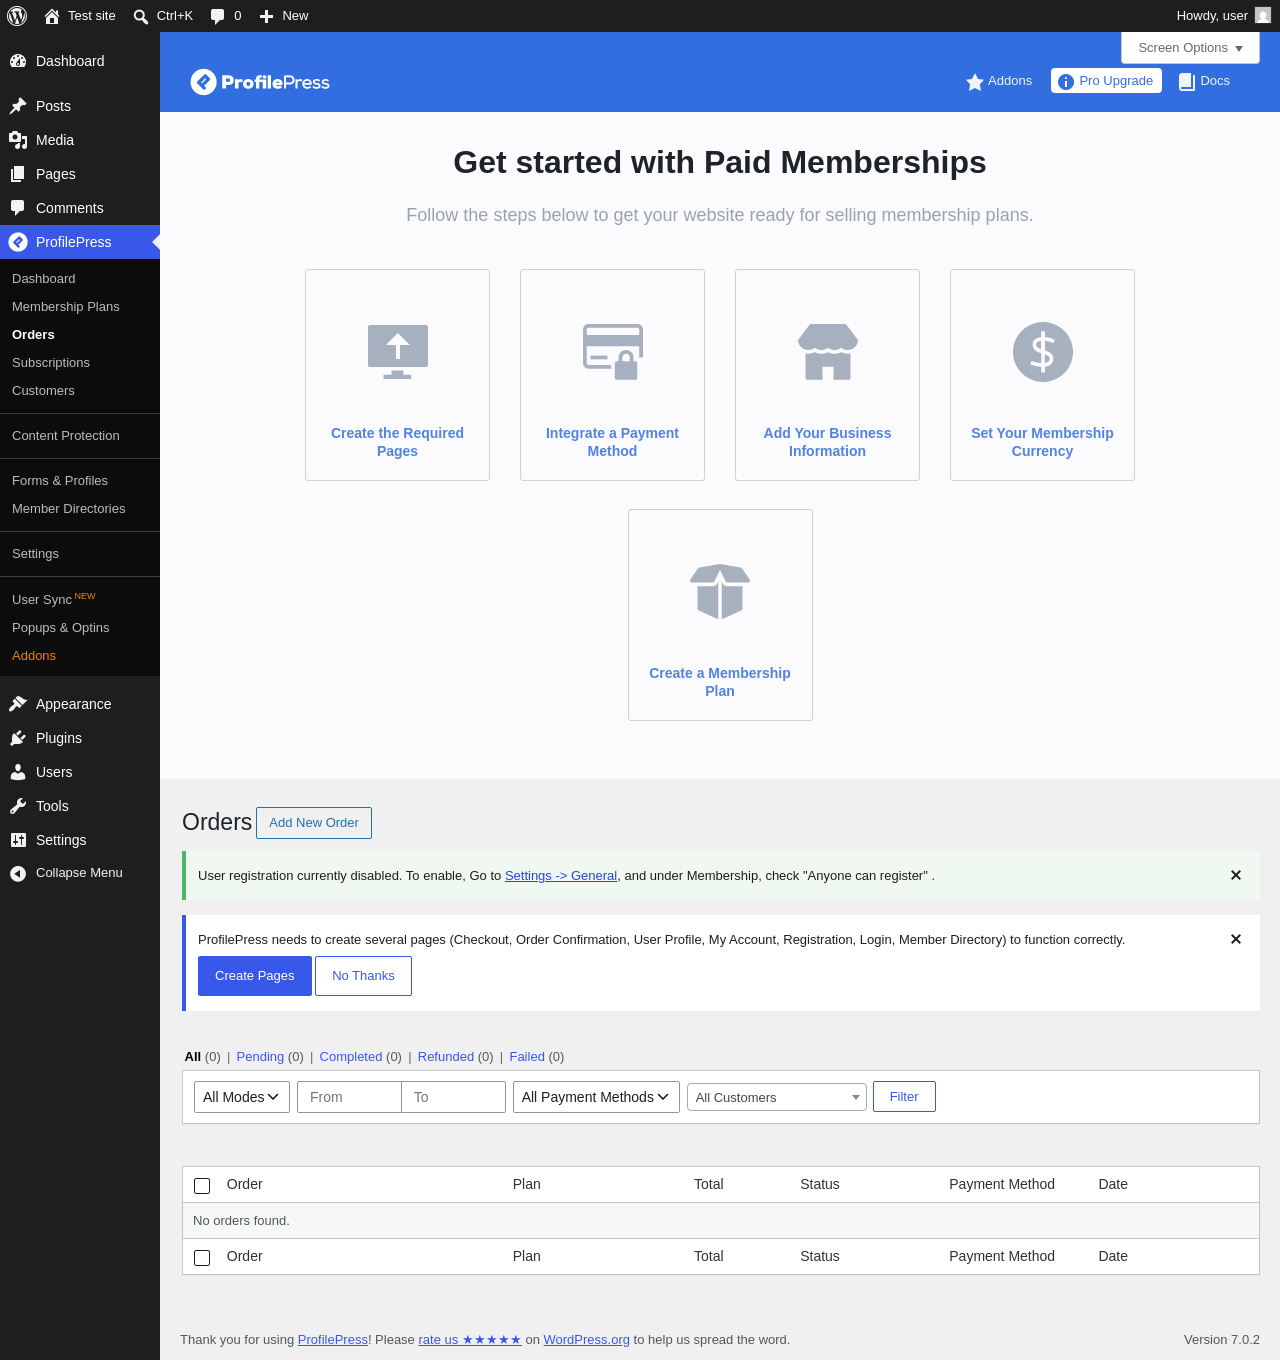Open Member Directories submenu item
Image resolution: width=1280 pixels, height=1360 pixels.
(69, 509)
